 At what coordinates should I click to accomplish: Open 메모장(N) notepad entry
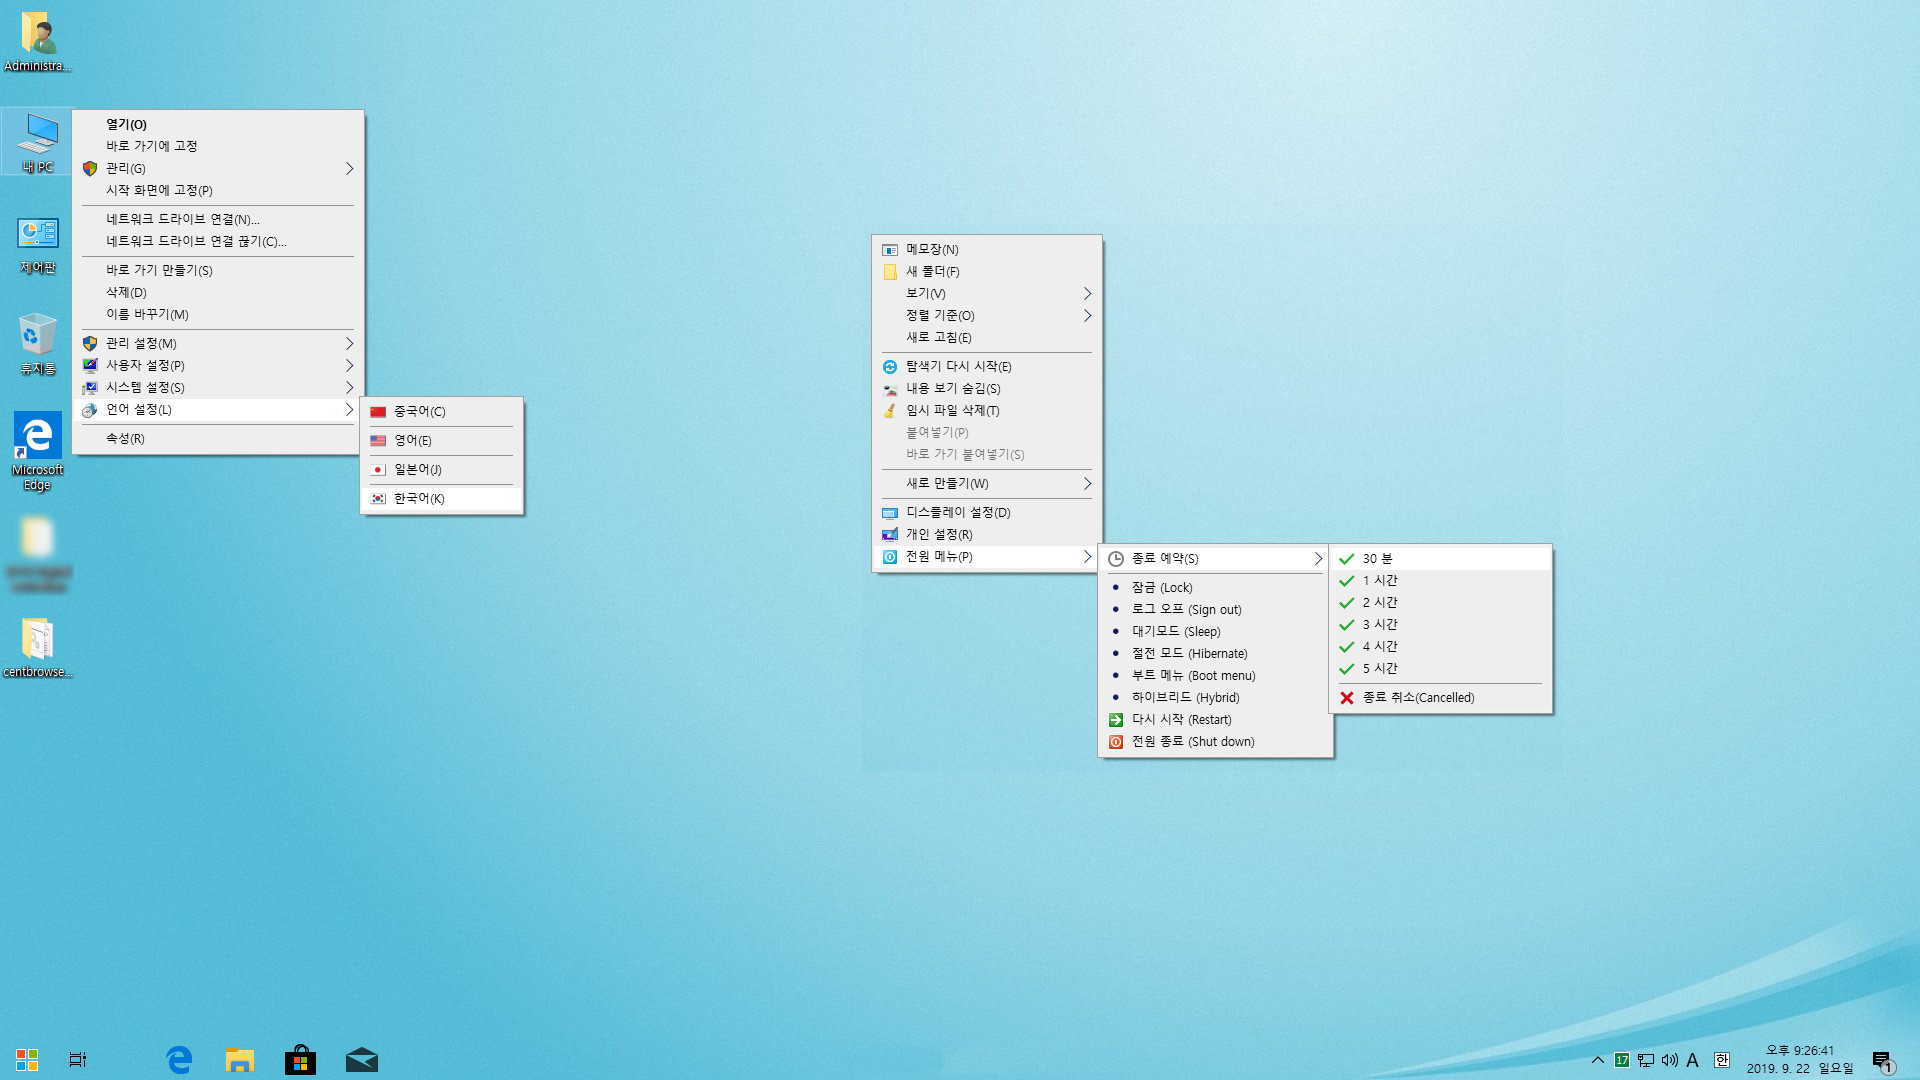tap(987, 249)
